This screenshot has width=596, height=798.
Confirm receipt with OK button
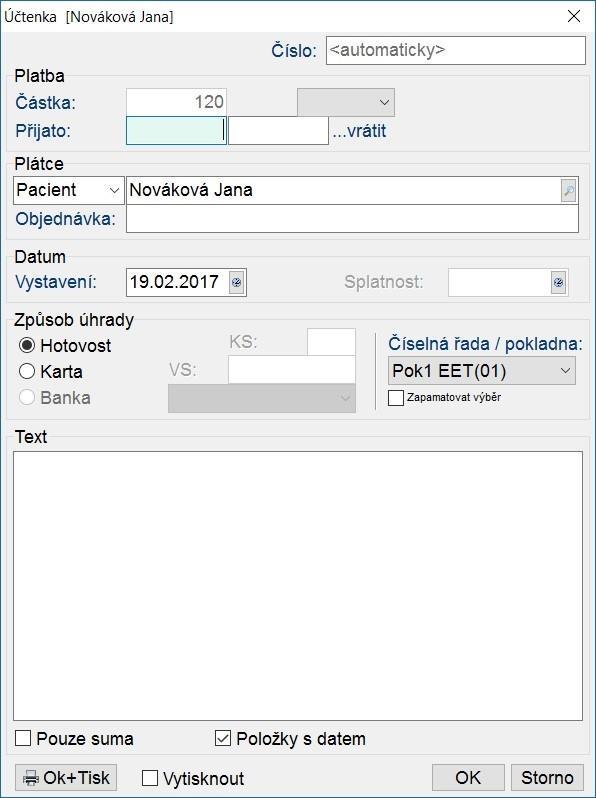click(468, 777)
